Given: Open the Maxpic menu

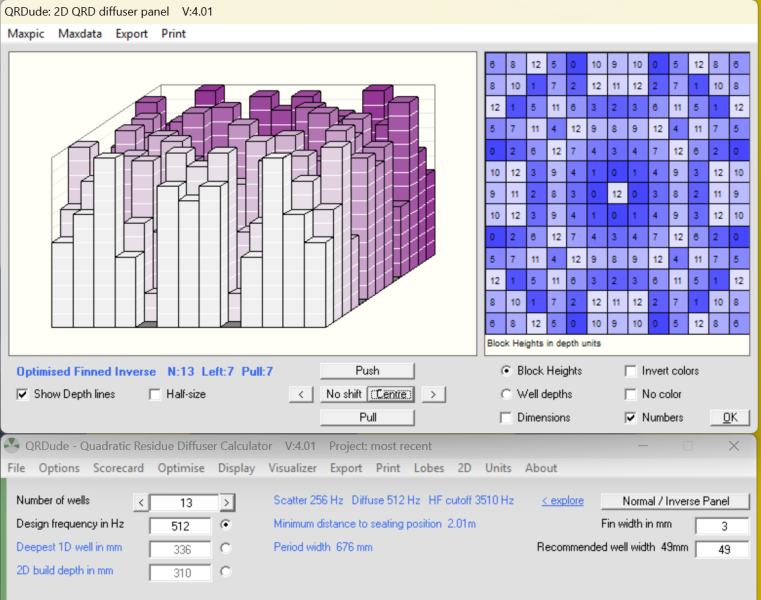Looking at the screenshot, I should click(x=26, y=33).
